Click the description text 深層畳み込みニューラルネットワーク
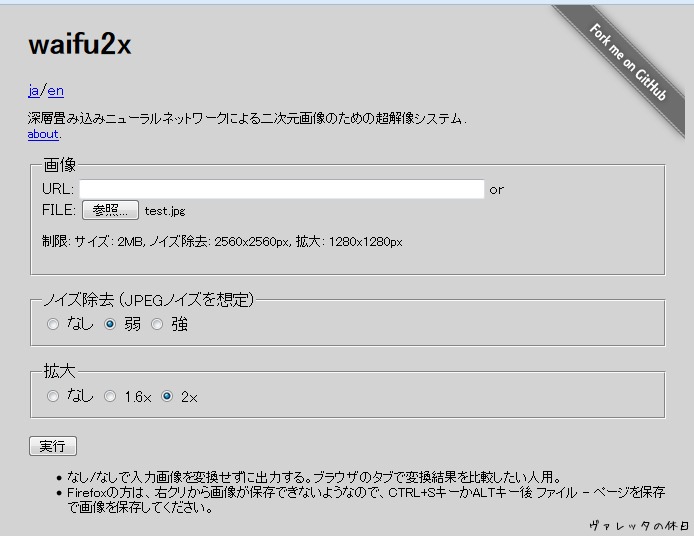This screenshot has width=694, height=536. pos(247,119)
